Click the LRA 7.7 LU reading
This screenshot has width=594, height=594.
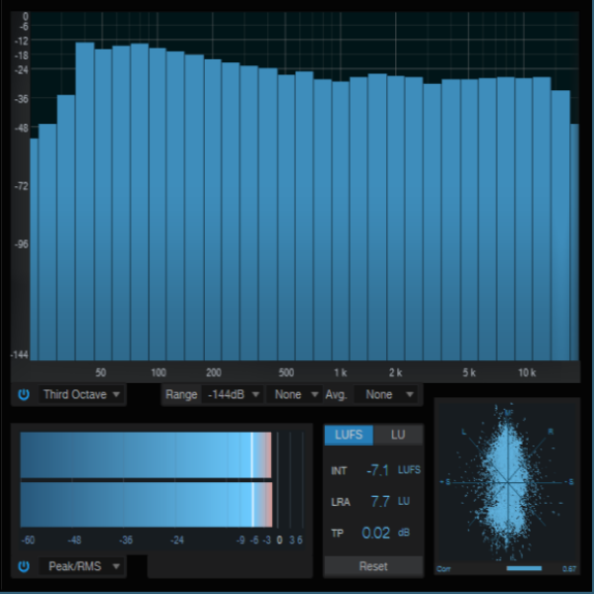tap(380, 502)
